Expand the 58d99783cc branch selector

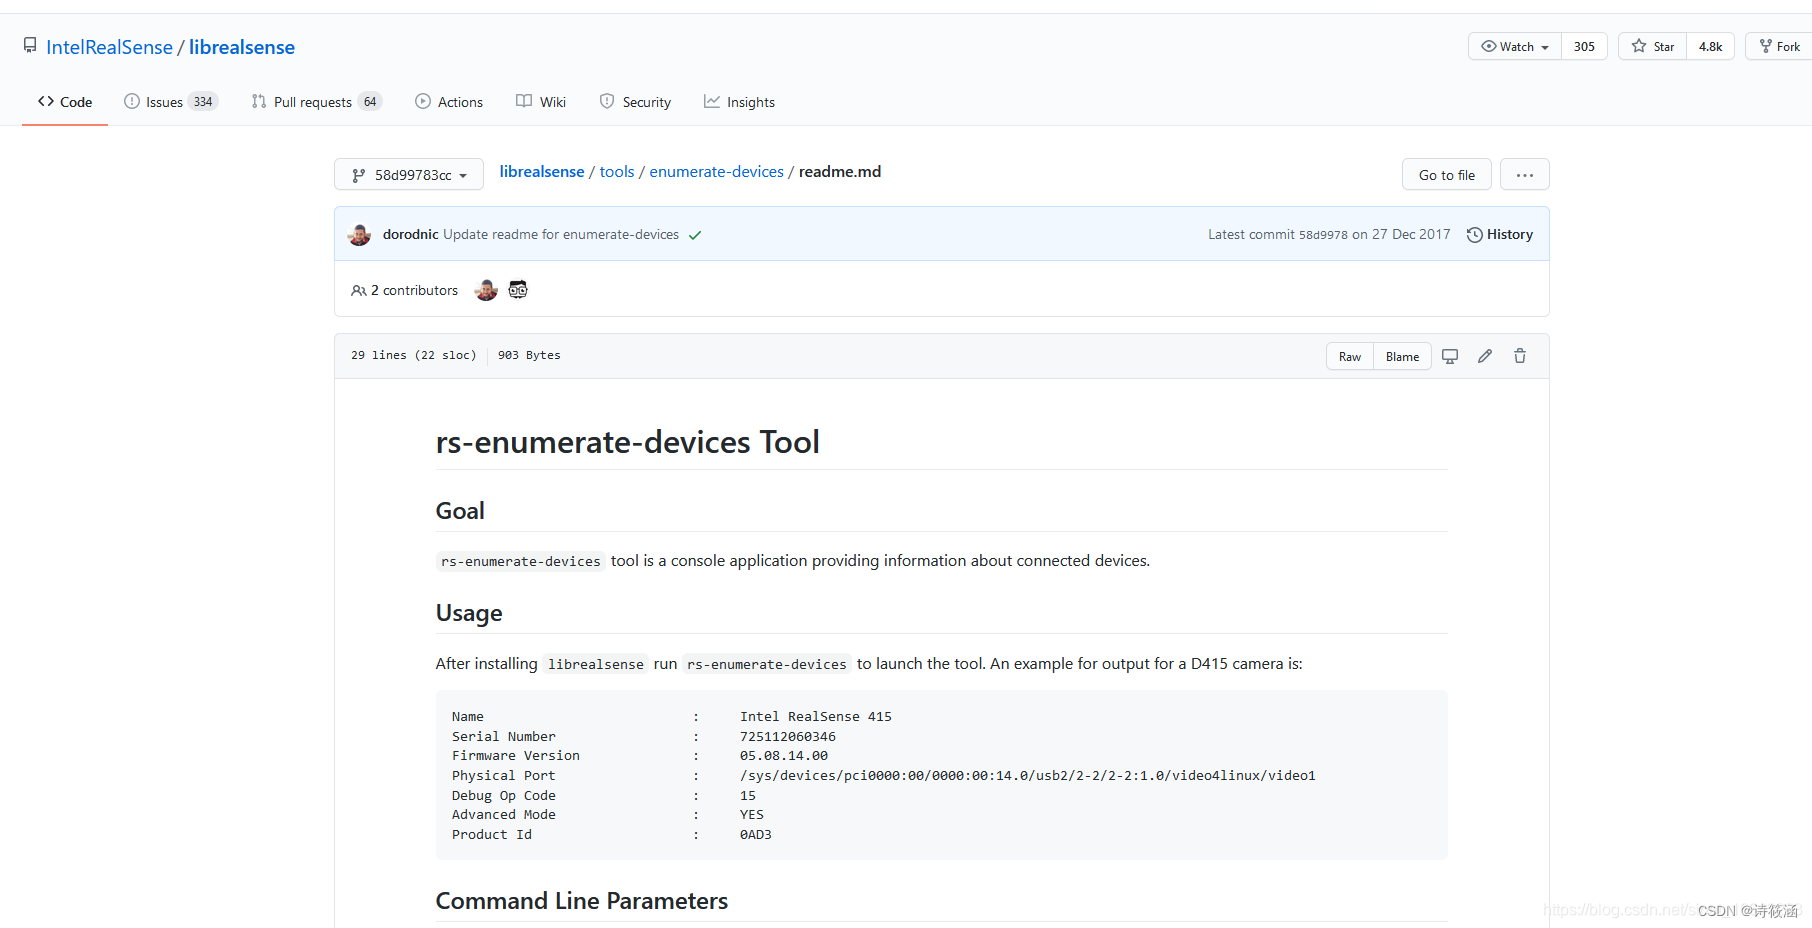tap(408, 174)
